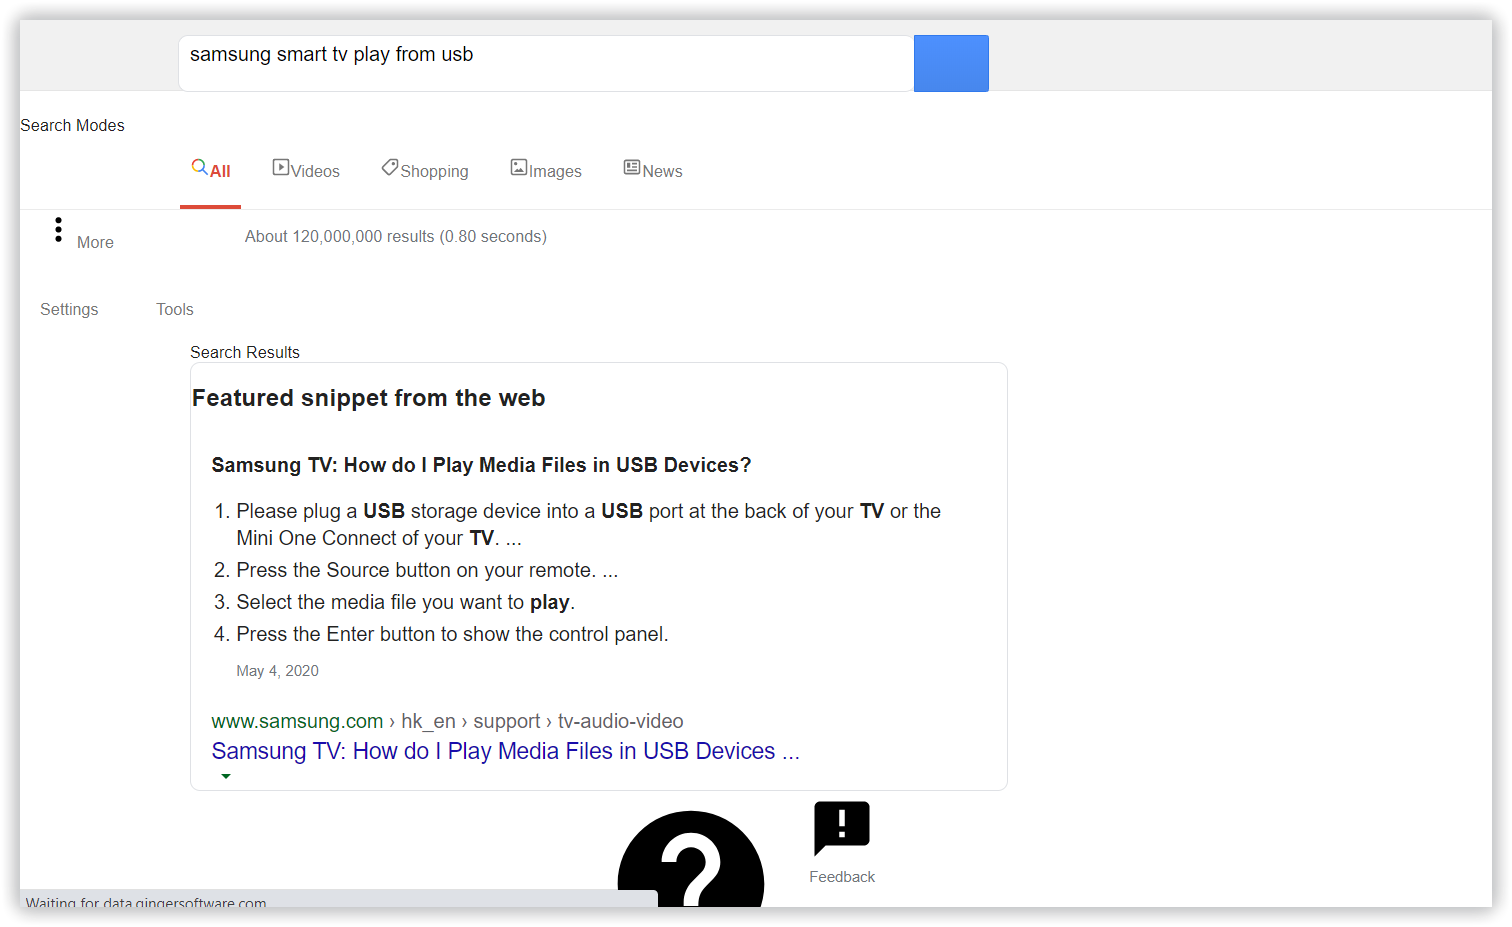Open the Shopping results tab
Image resolution: width=1512 pixels, height=927 pixels.
pyautogui.click(x=425, y=170)
